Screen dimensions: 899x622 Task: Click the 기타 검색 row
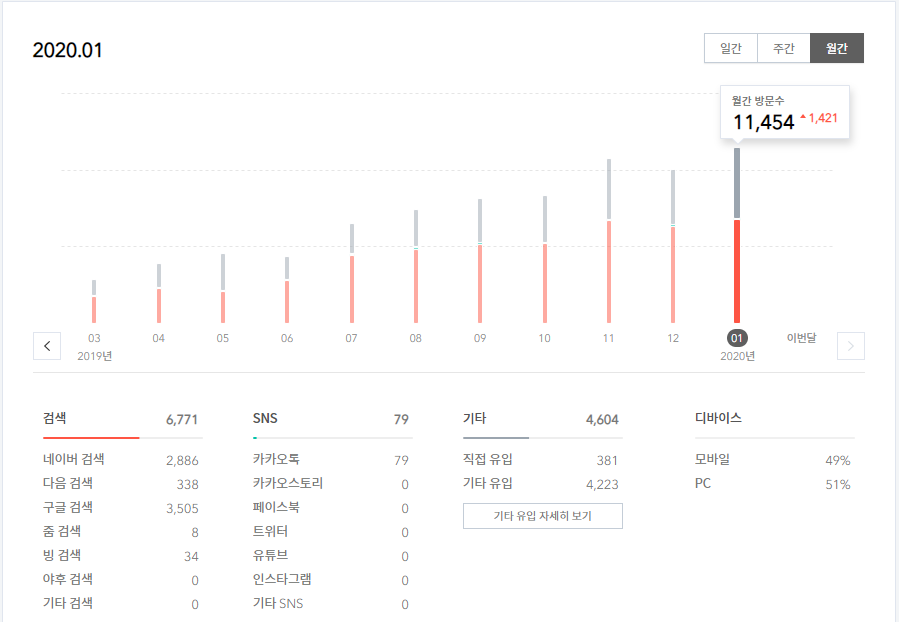tap(120, 604)
